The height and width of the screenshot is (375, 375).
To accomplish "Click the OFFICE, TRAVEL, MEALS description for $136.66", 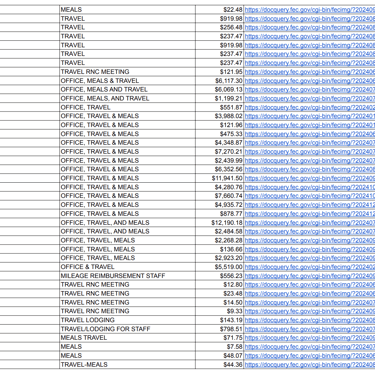I will click(127, 249).
